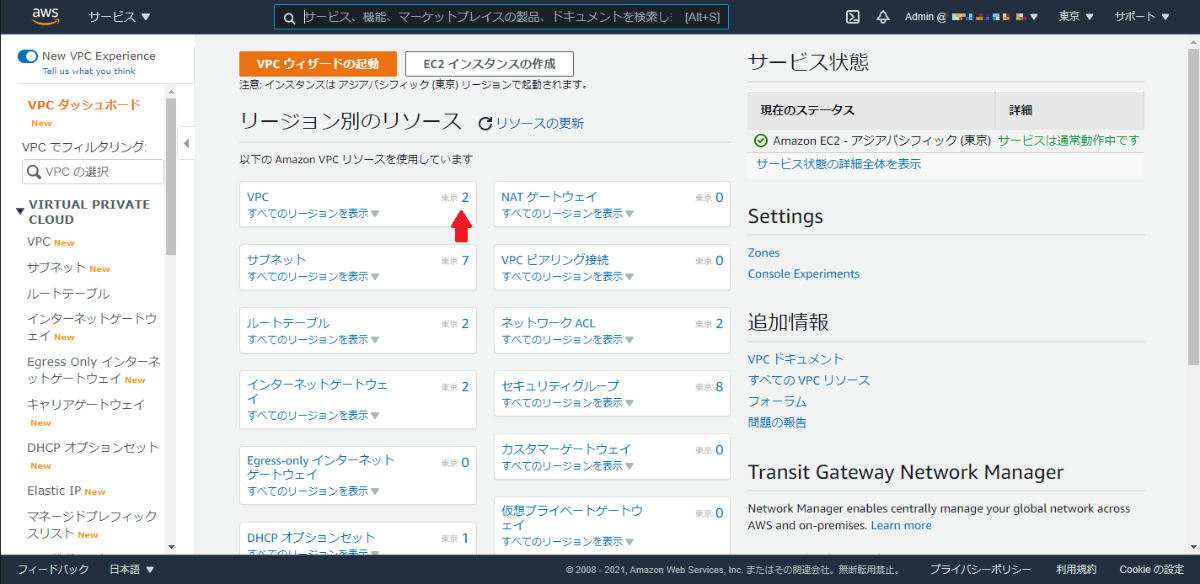Open the ルートテーブル resource card link

point(288,323)
